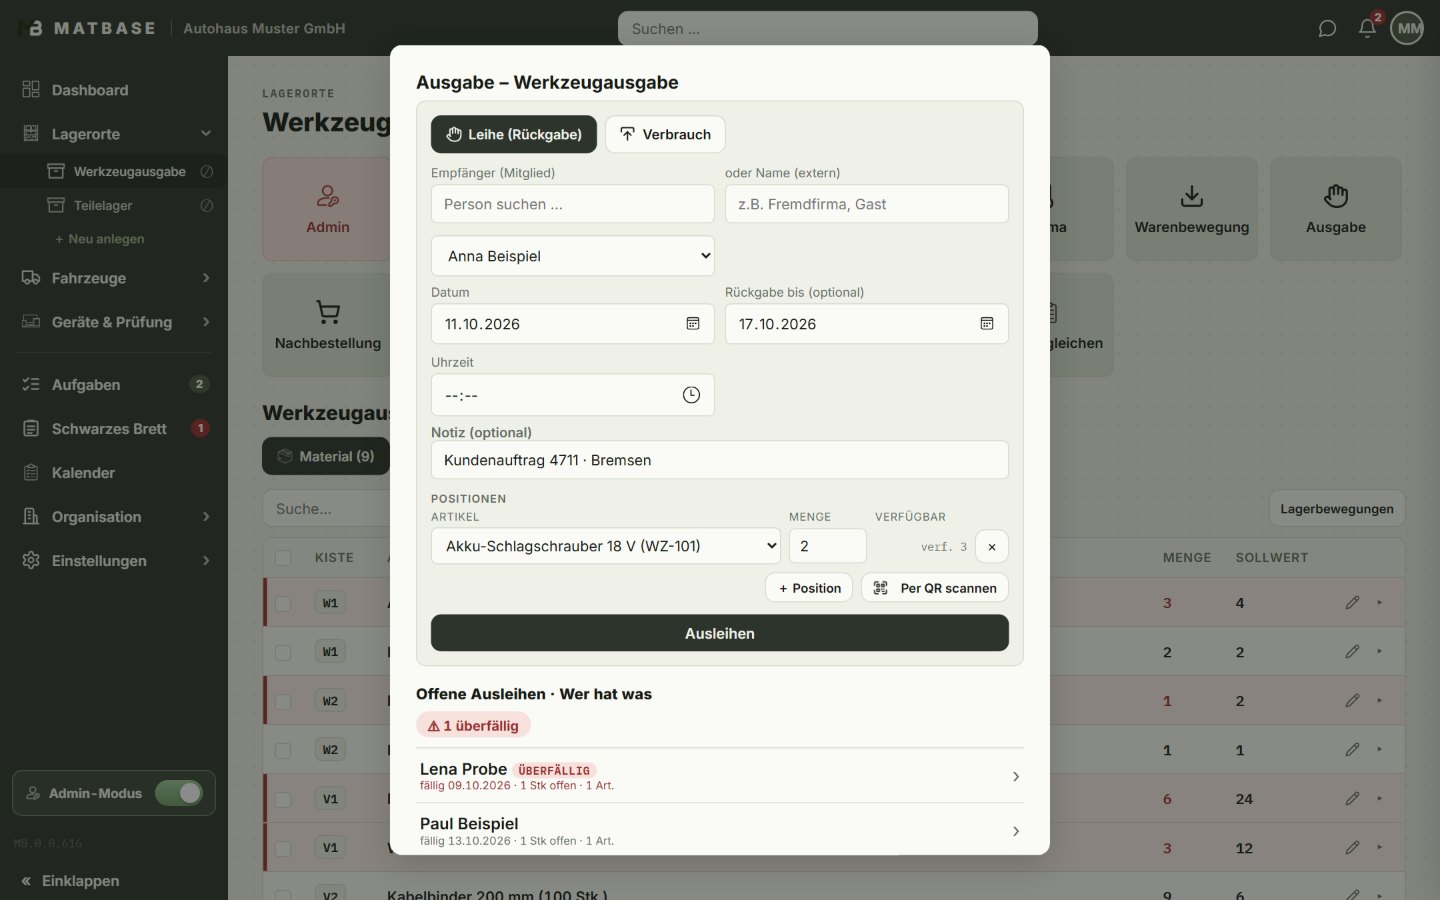Edit the row with Sollwert 4
Image resolution: width=1440 pixels, height=900 pixels.
point(1352,603)
